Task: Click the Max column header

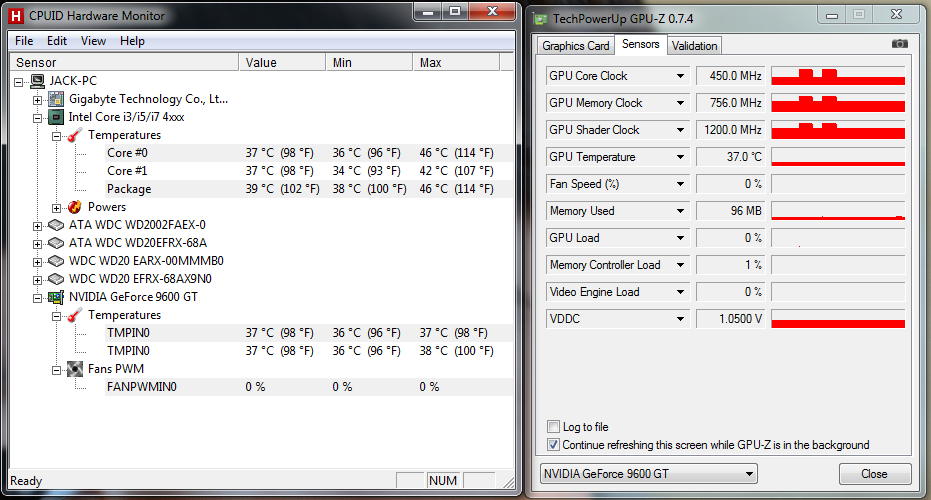Action: (x=456, y=62)
